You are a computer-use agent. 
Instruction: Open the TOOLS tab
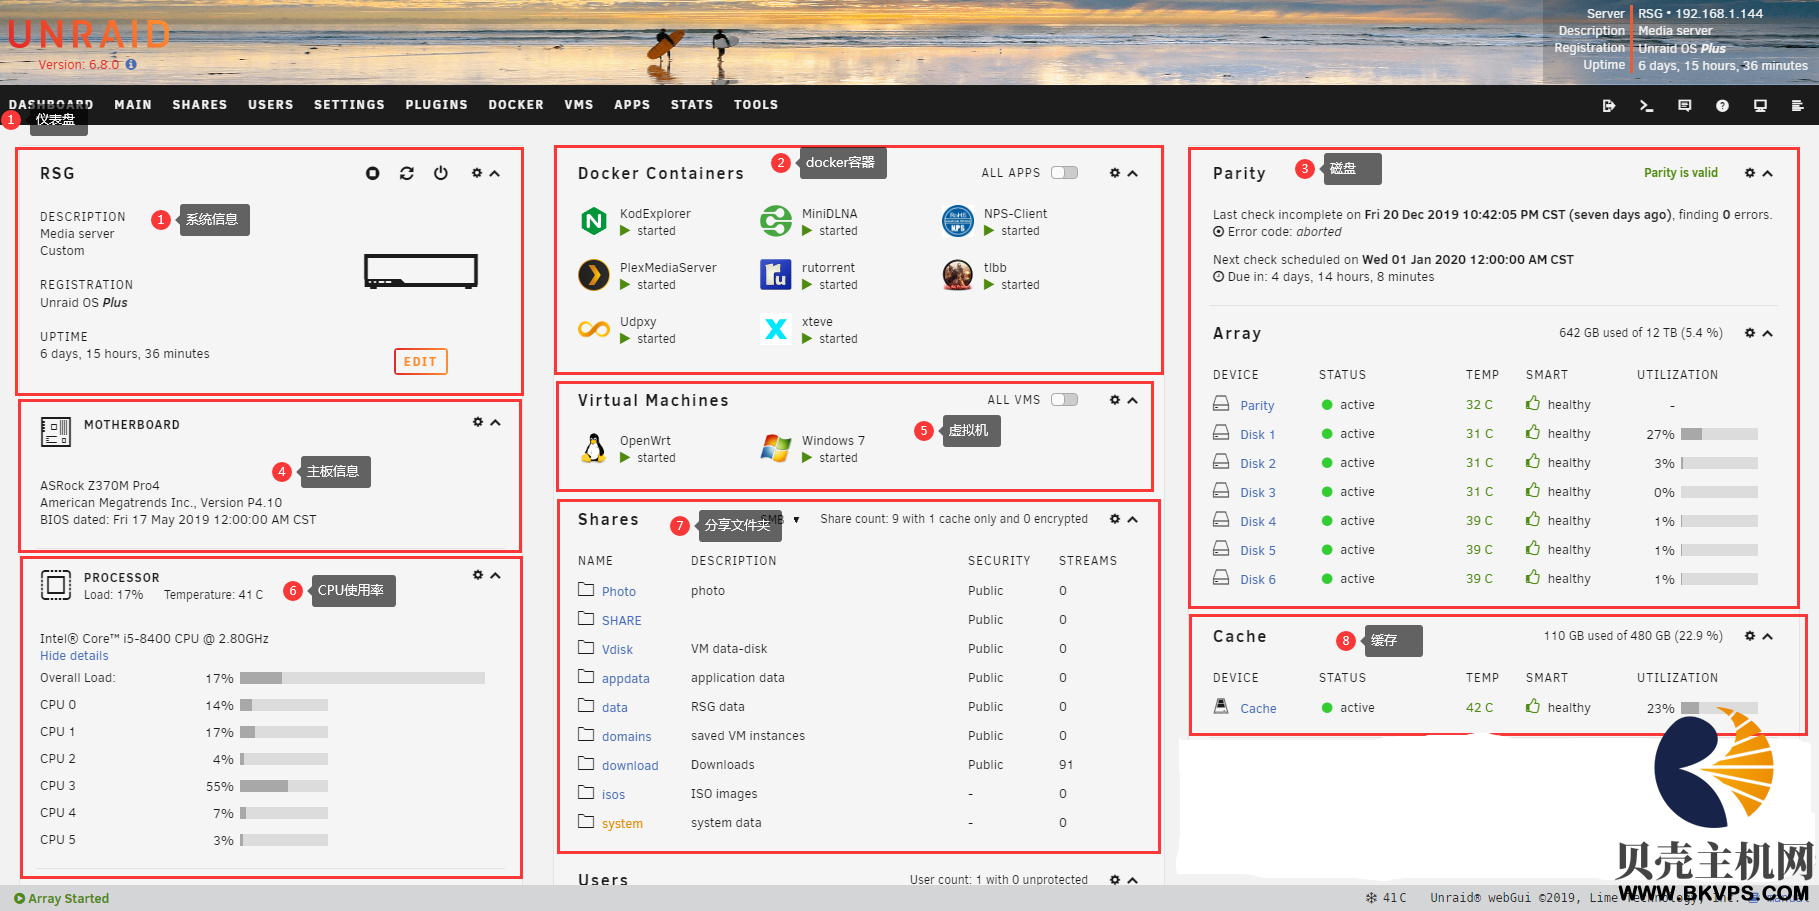pyautogui.click(x=756, y=105)
